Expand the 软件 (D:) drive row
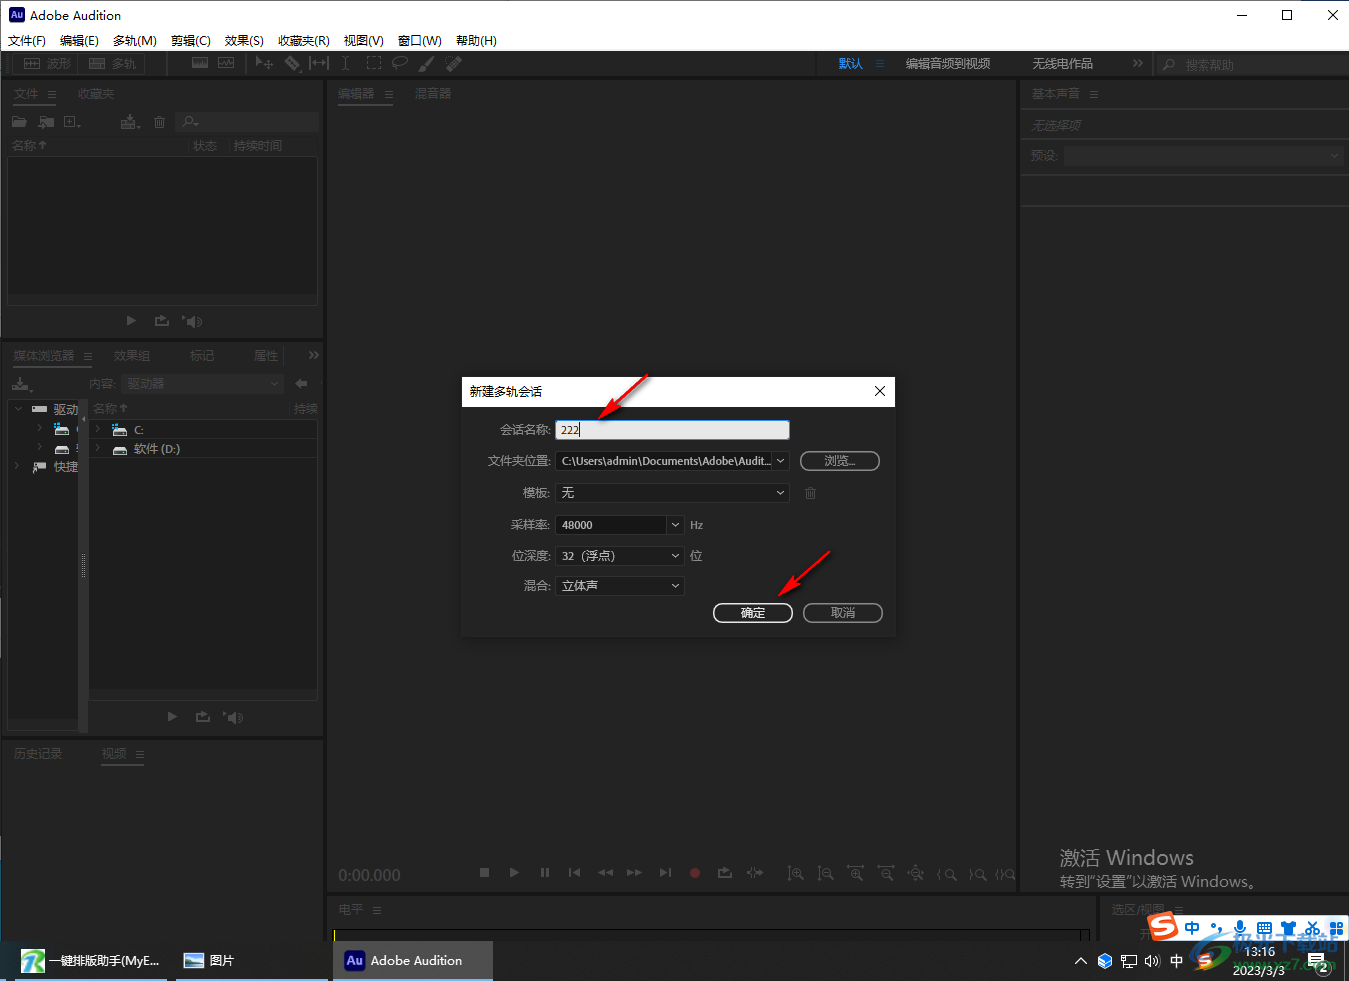The image size is (1349, 981). click(98, 449)
